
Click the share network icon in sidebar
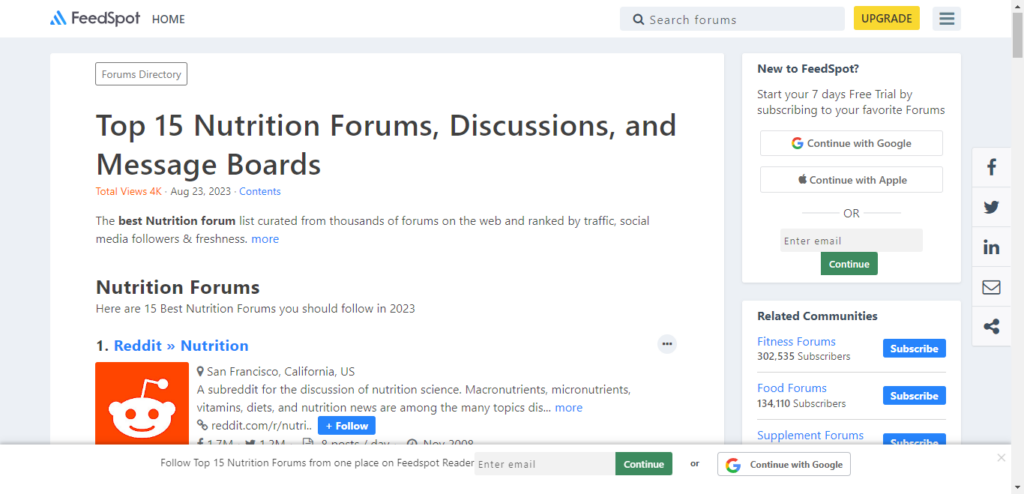pyautogui.click(x=991, y=326)
